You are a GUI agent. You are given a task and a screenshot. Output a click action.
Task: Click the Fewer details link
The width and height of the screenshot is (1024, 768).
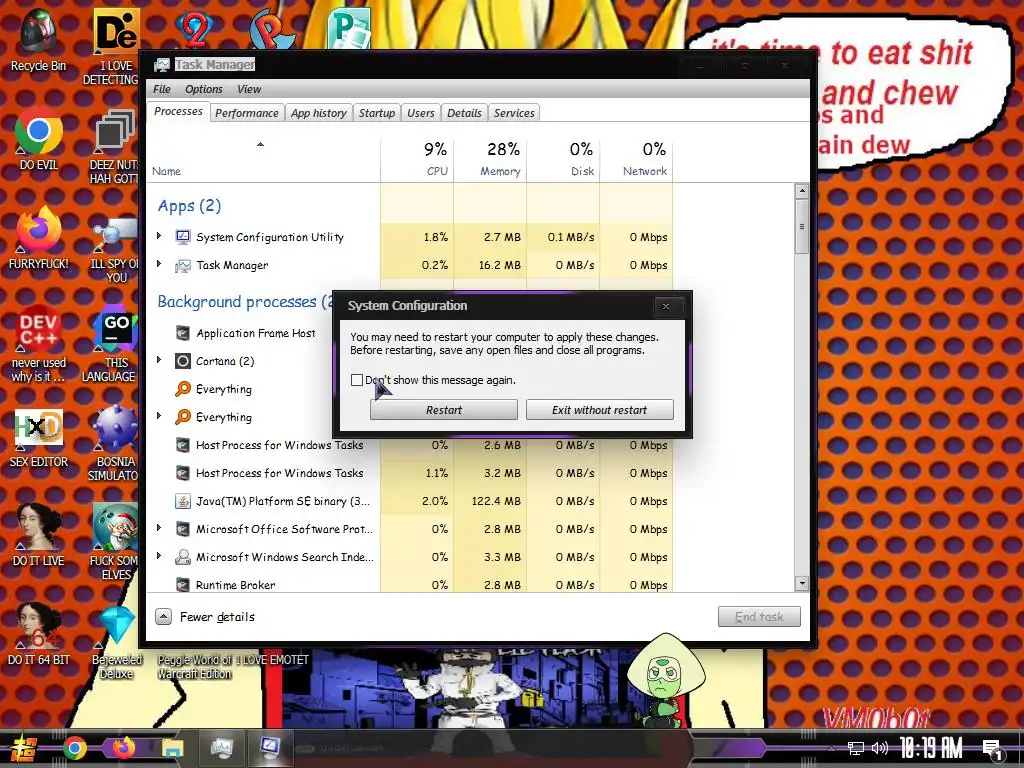click(x=217, y=616)
